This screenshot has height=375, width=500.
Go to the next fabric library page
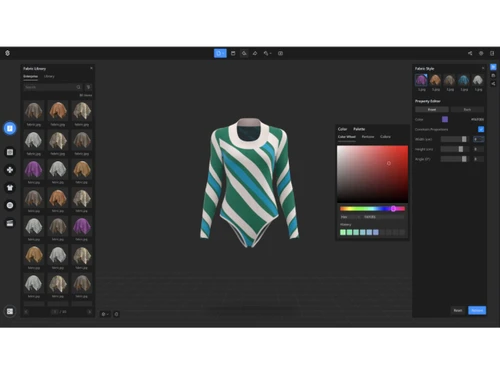[89, 312]
